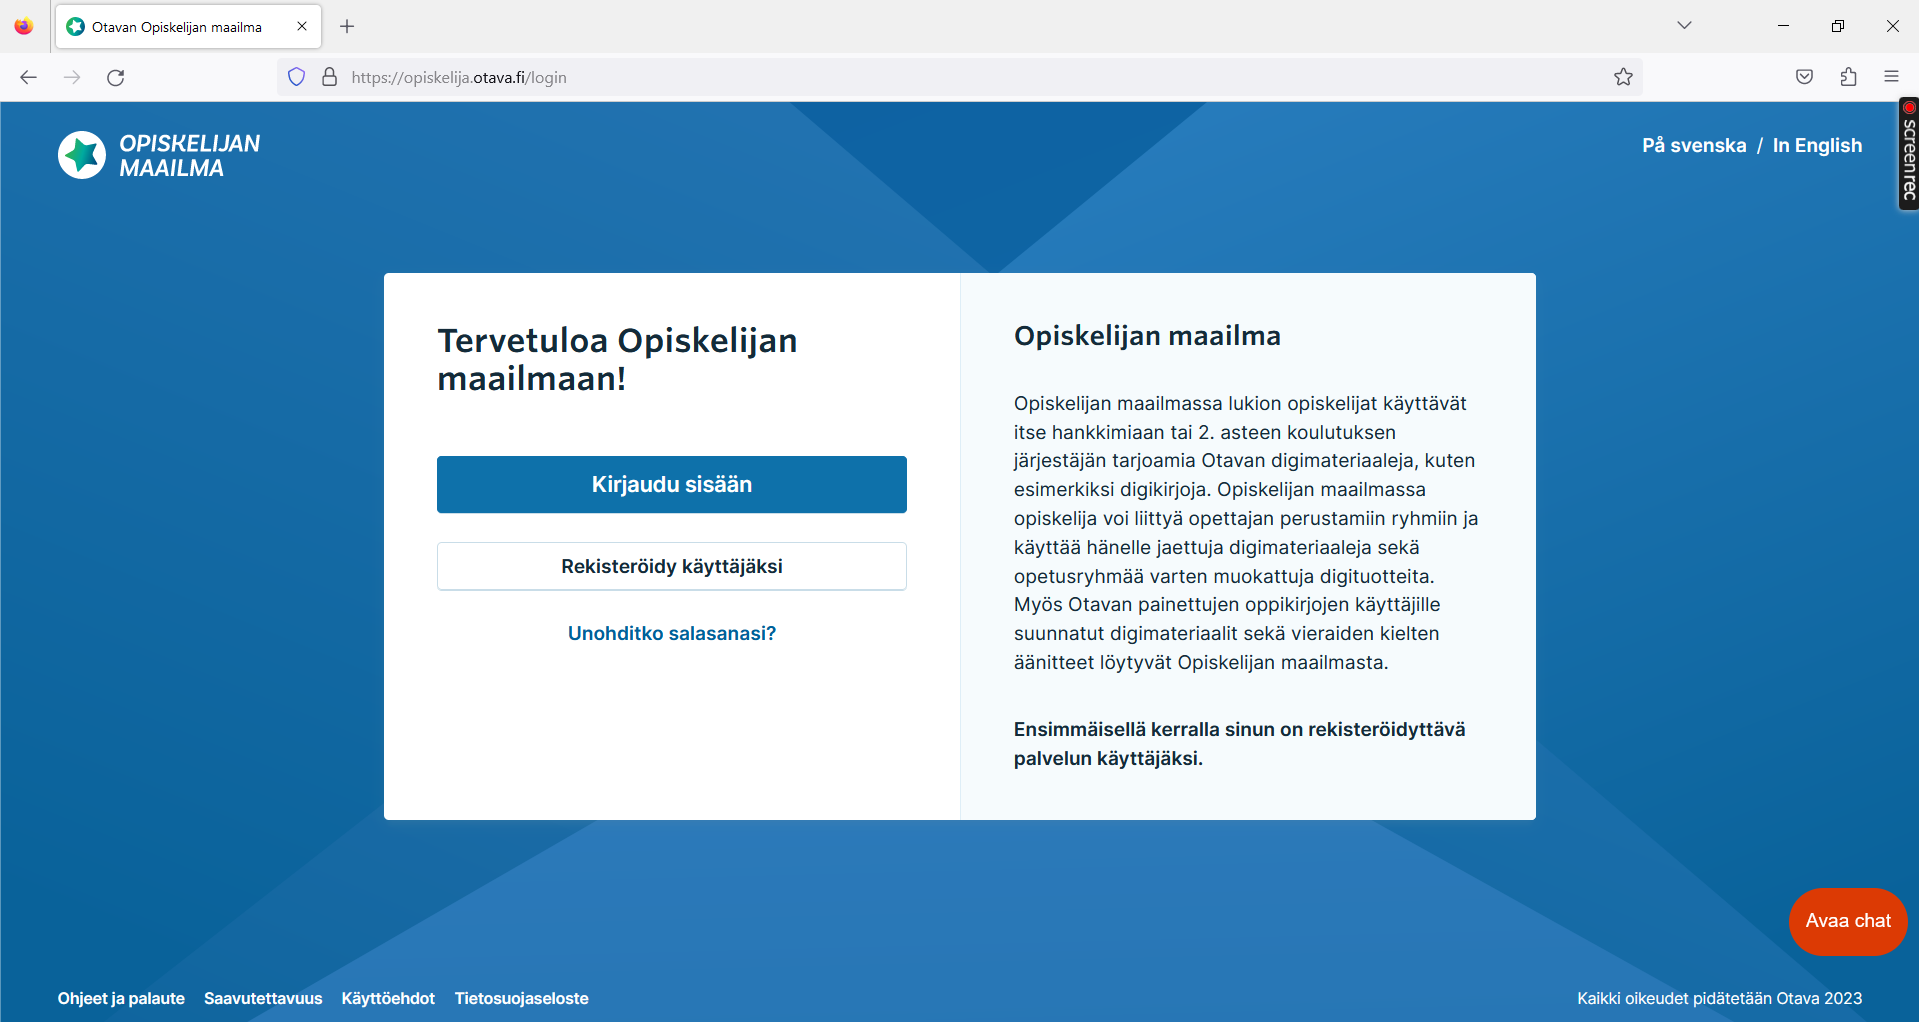Open the Unohditko salasanasi? link
Image resolution: width=1919 pixels, height=1022 pixels.
pyautogui.click(x=672, y=633)
